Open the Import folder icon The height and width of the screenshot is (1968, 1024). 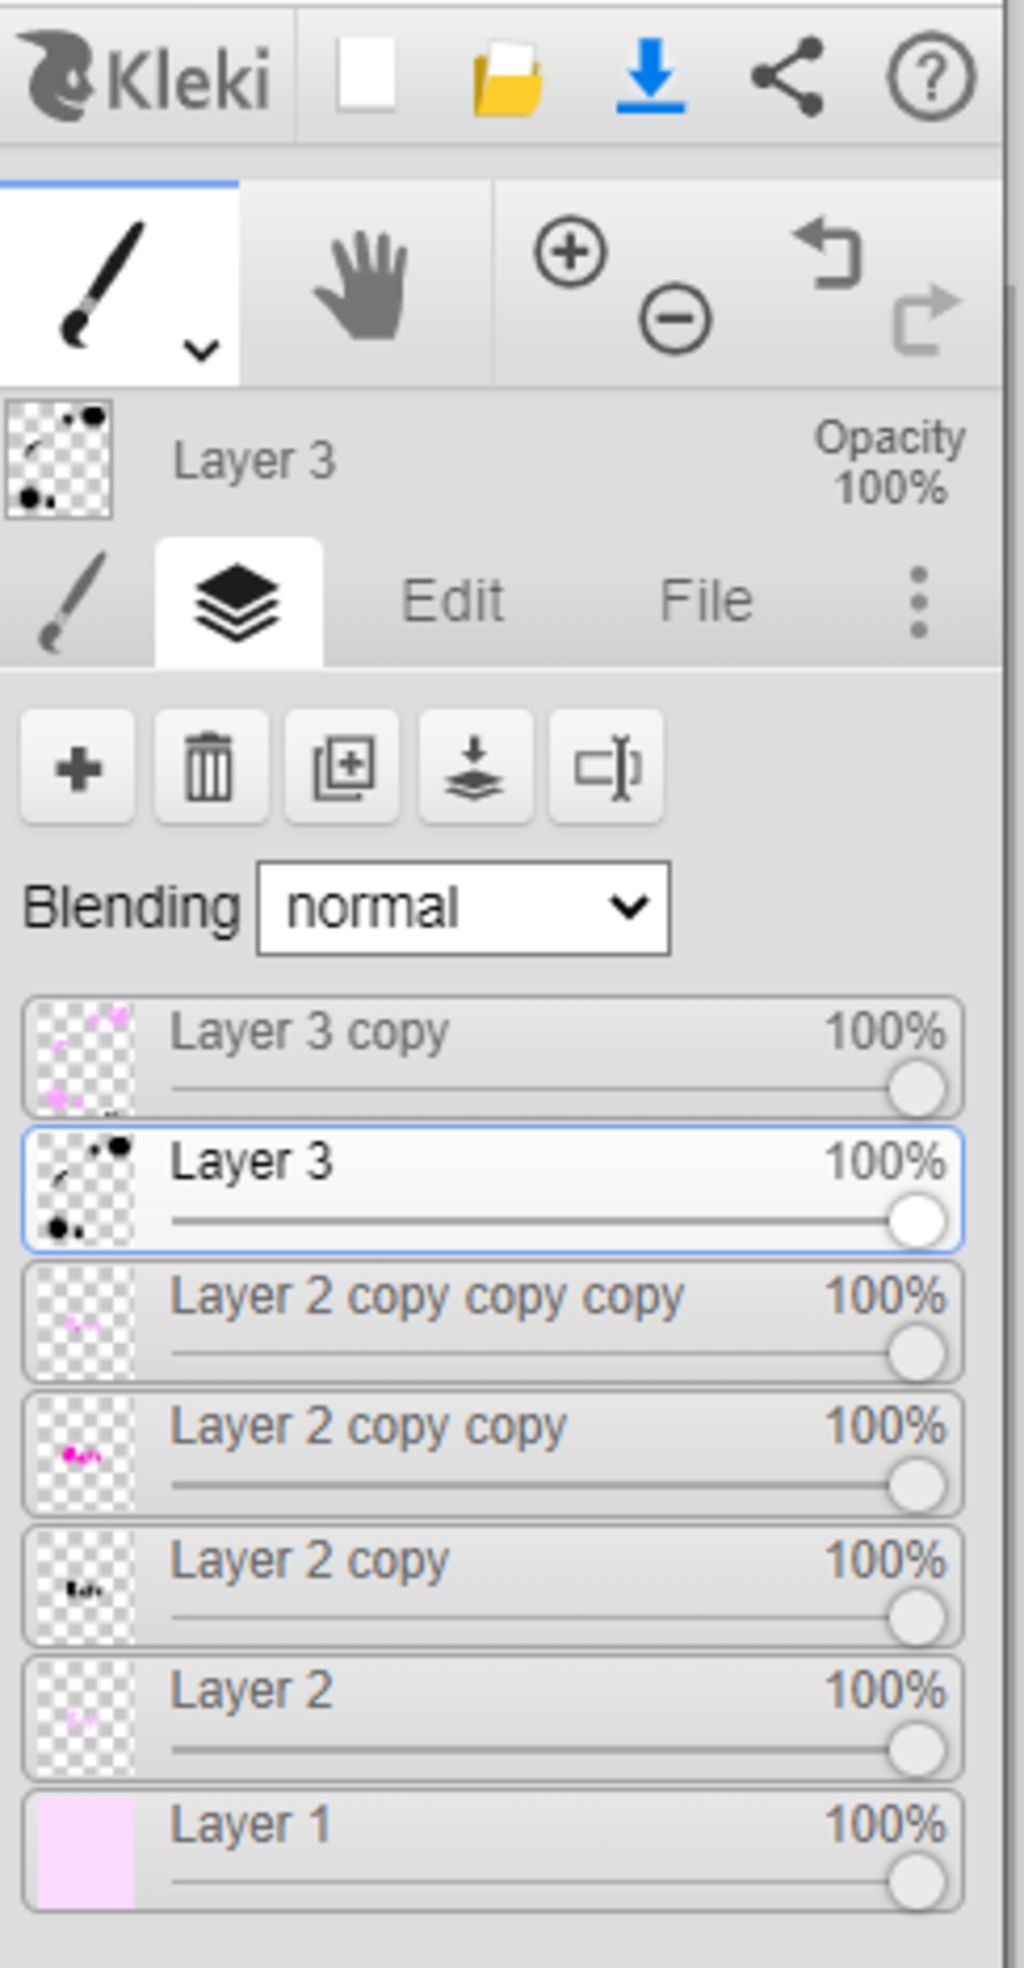tap(508, 77)
